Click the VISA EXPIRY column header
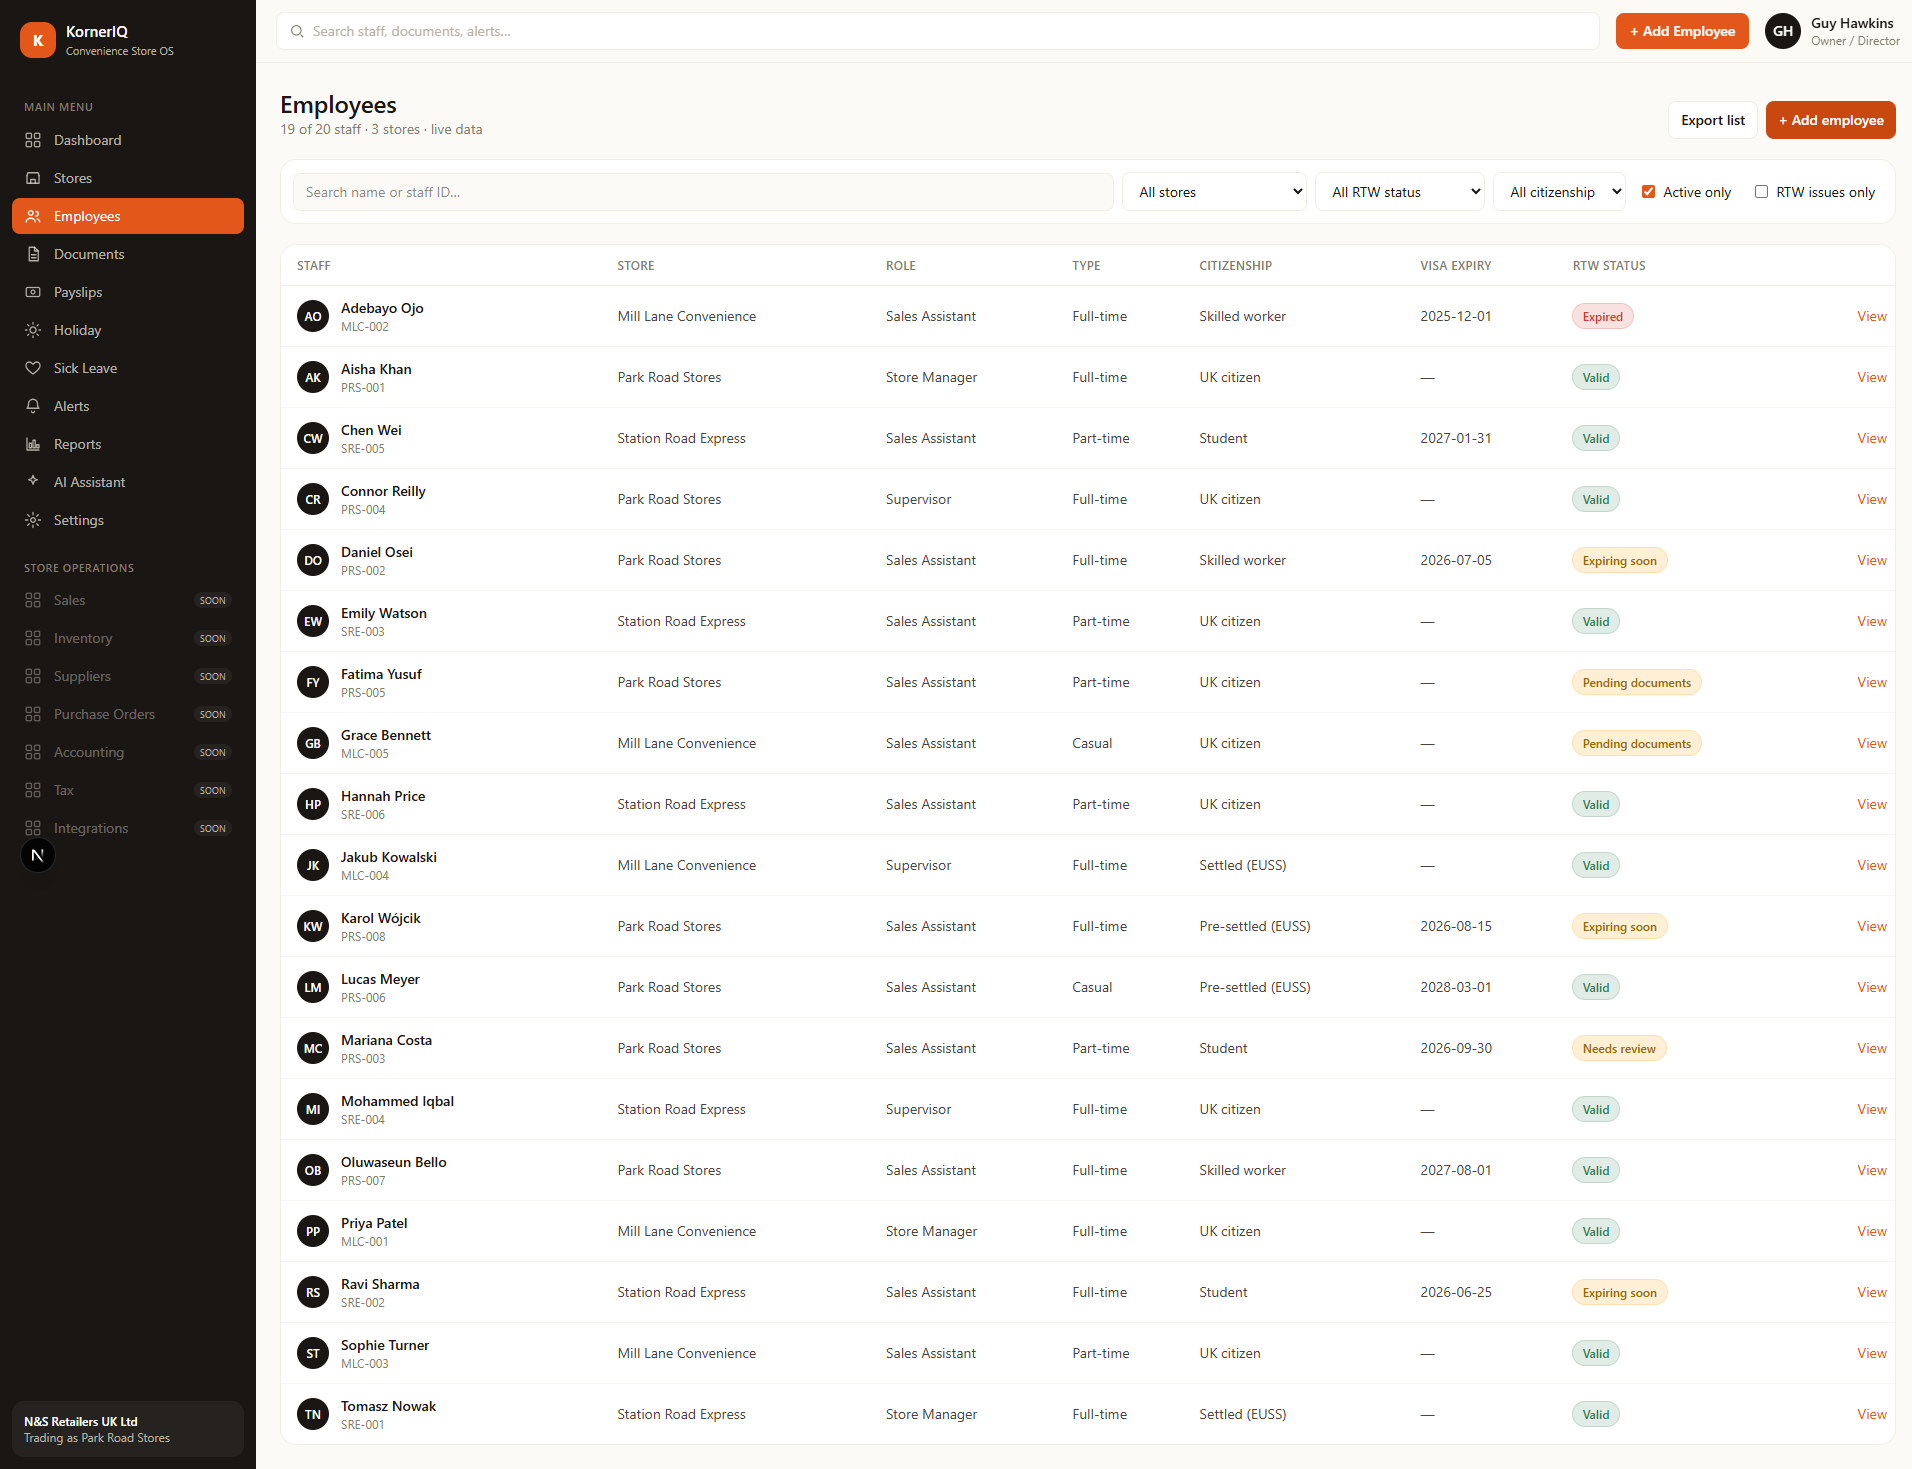 coord(1455,266)
